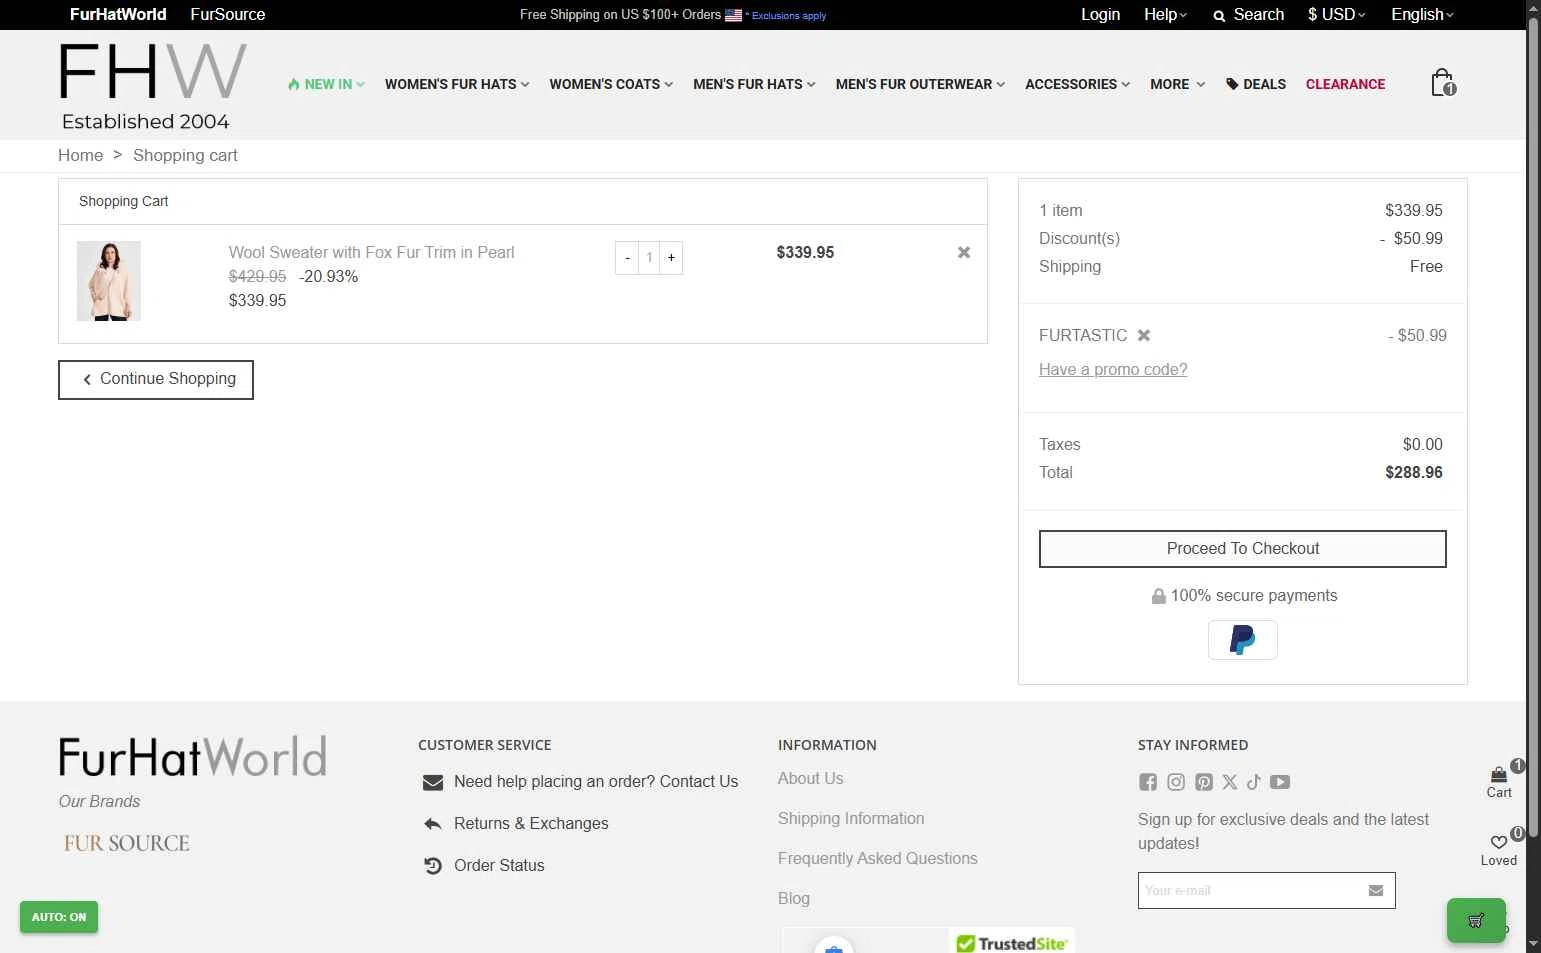Click Proceed To Checkout button
Viewport: 1541px width, 953px height.
[x=1243, y=549]
